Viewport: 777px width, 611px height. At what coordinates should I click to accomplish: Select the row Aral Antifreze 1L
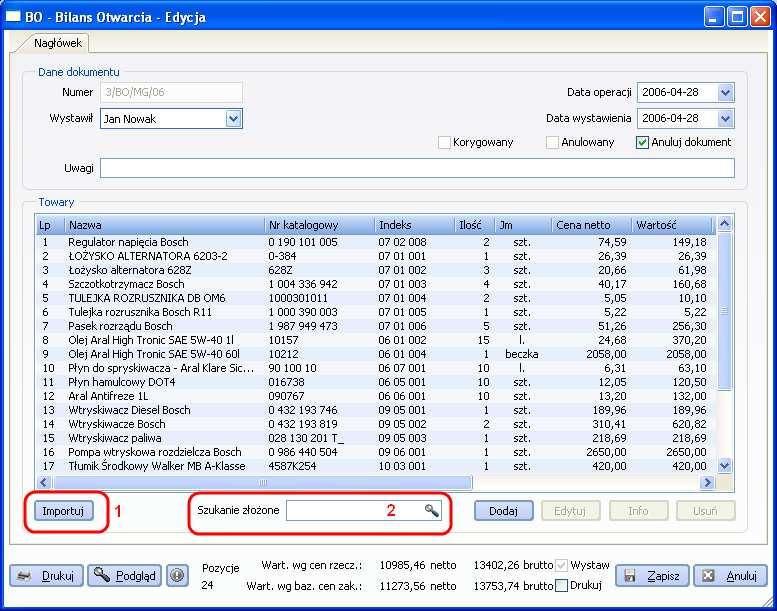(376, 396)
